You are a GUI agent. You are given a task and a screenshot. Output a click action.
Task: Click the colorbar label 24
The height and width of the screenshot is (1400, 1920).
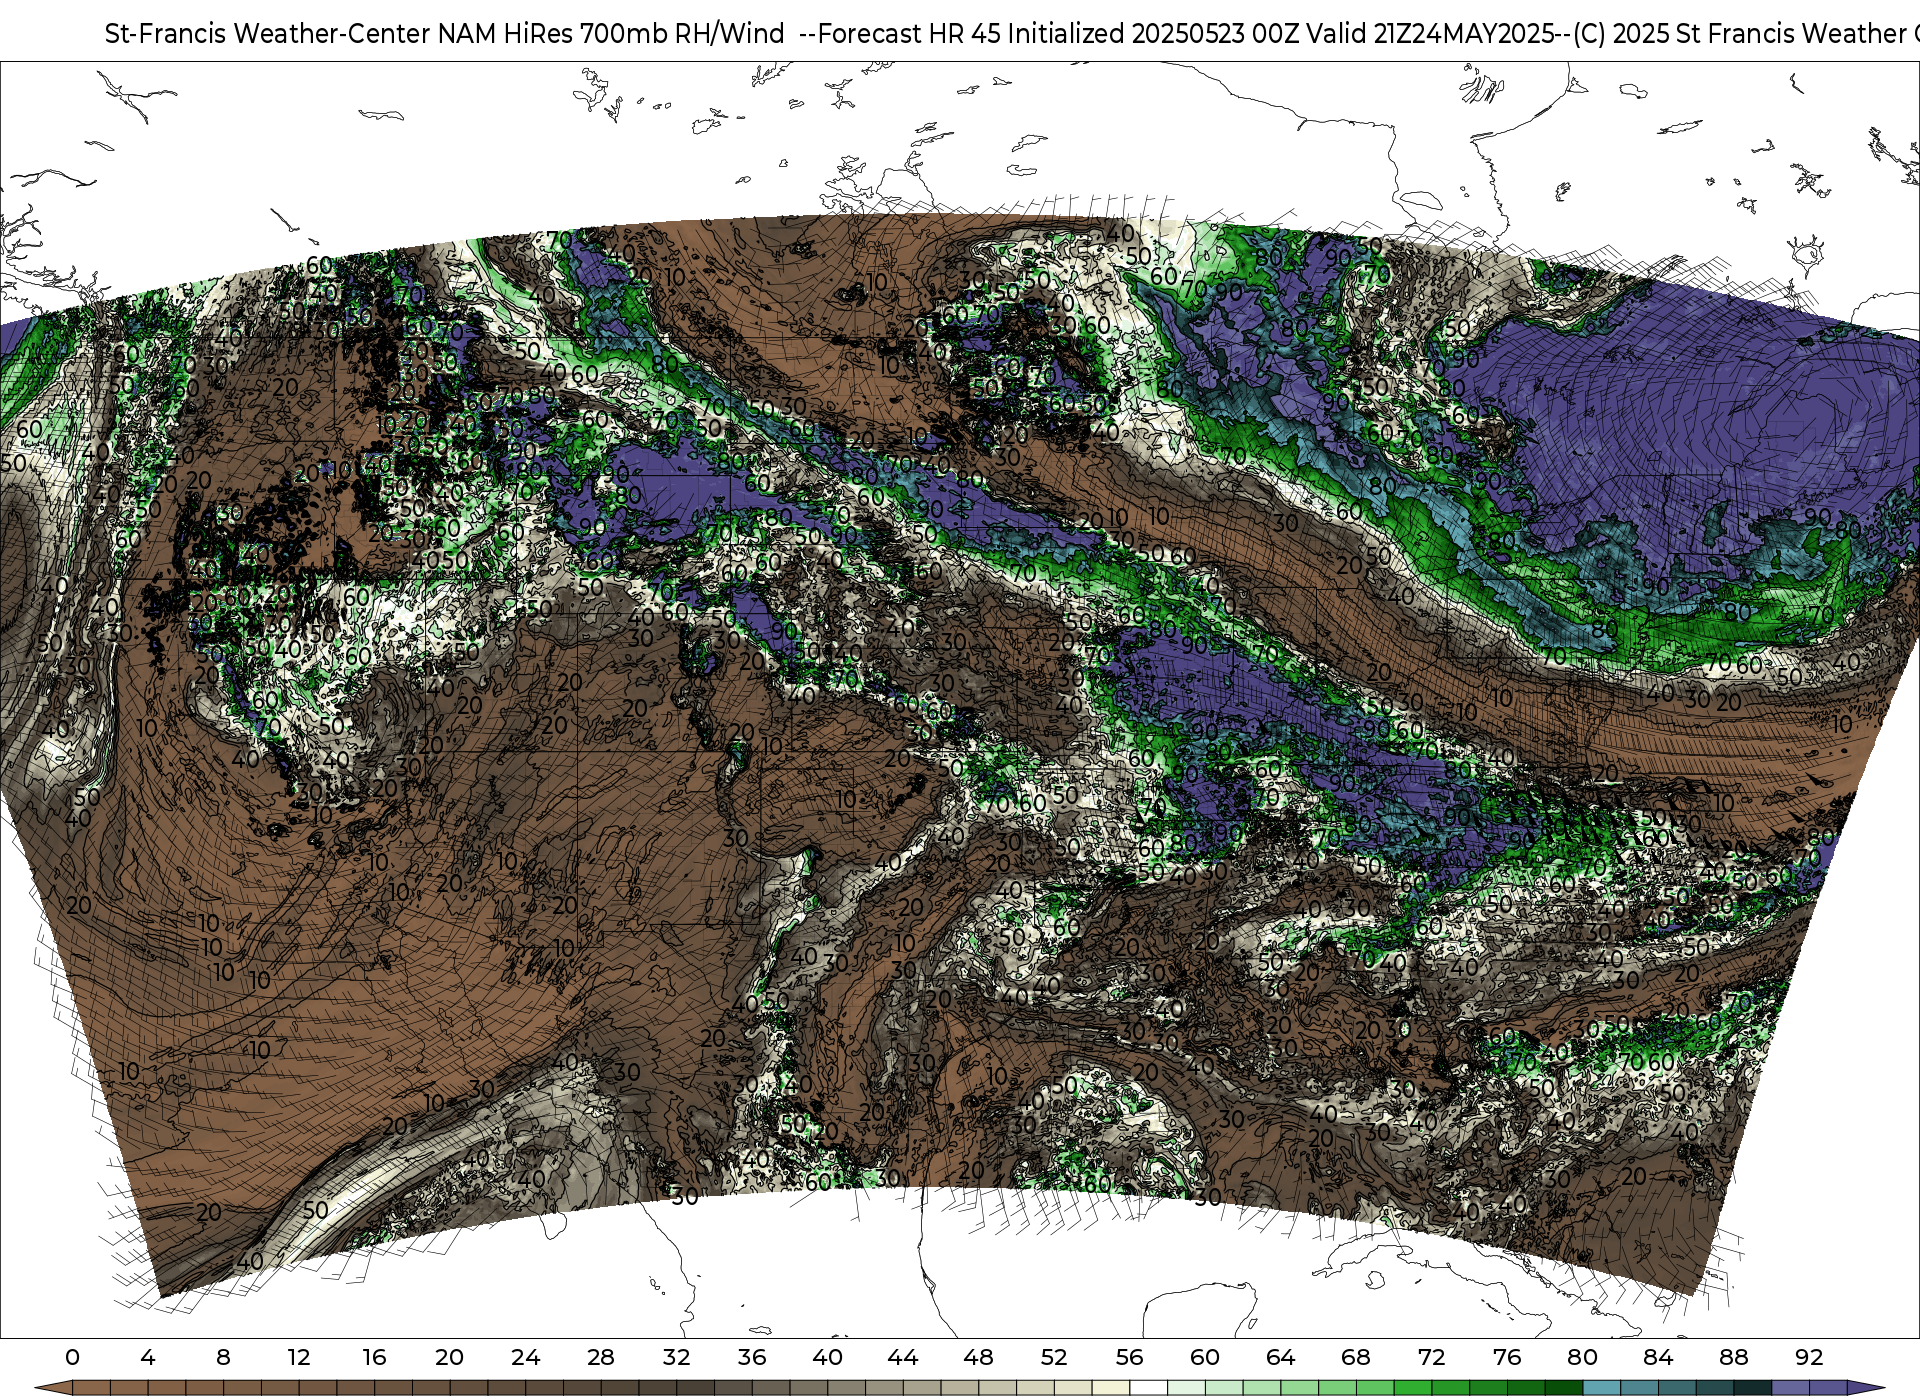525,1357
